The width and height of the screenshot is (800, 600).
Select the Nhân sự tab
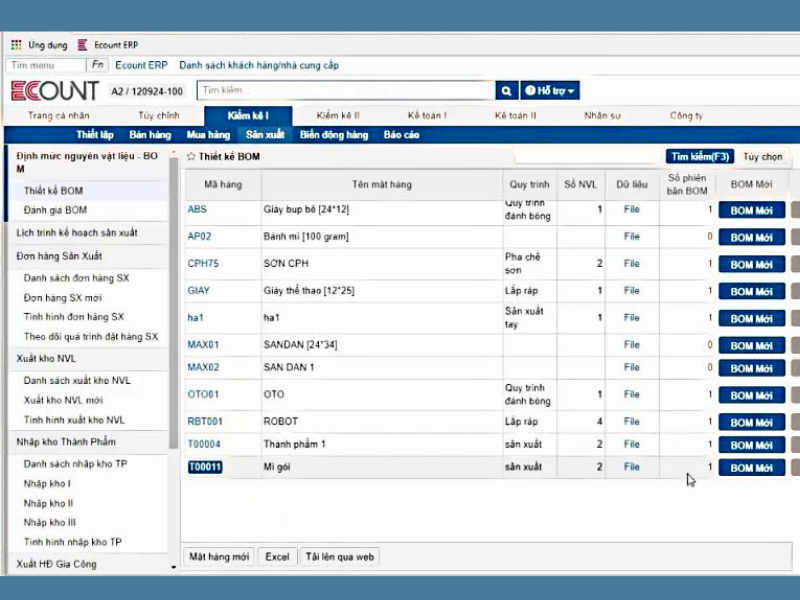603,116
